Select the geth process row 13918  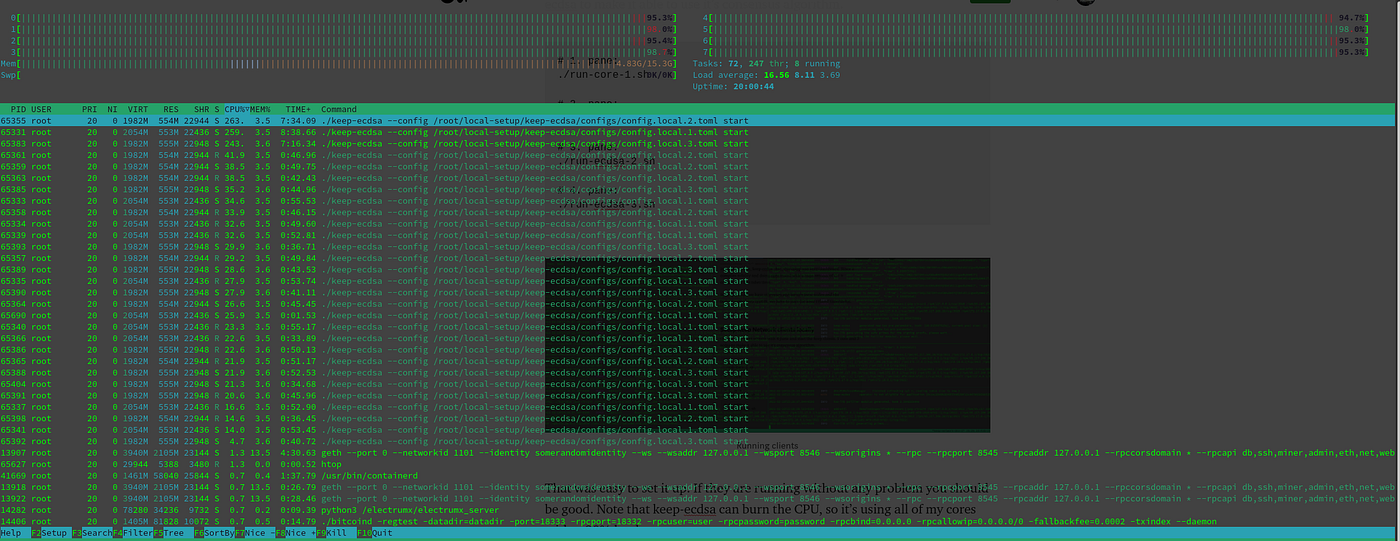pyautogui.click(x=700, y=487)
